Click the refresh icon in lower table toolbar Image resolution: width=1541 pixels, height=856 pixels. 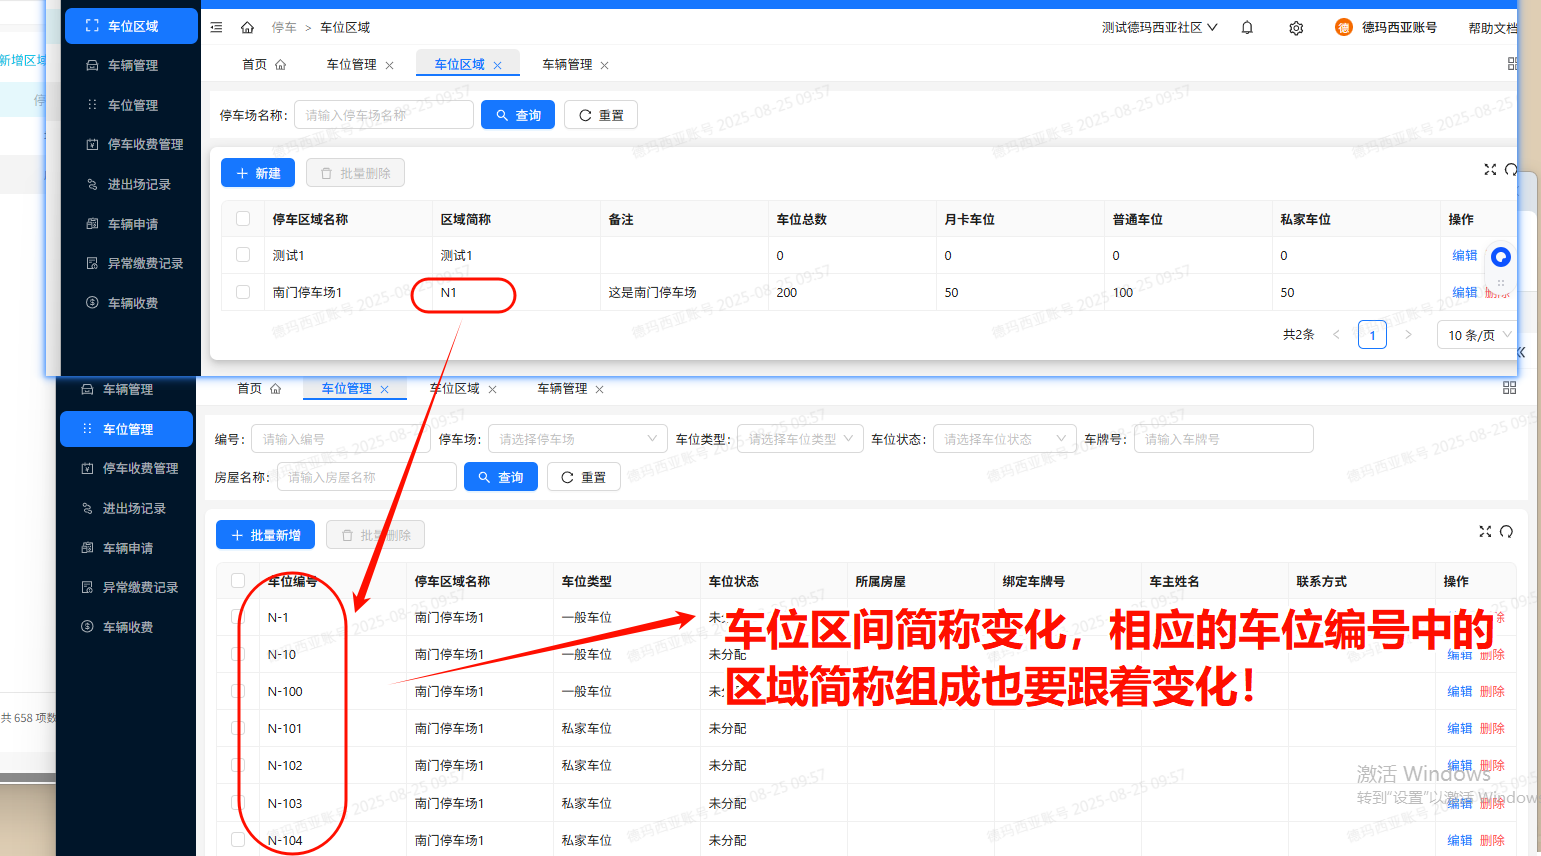(x=1506, y=532)
